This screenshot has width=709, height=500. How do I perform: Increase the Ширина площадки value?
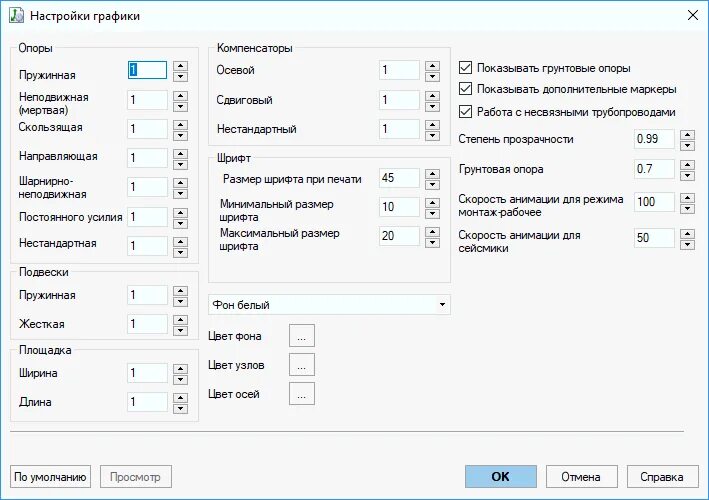180,369
